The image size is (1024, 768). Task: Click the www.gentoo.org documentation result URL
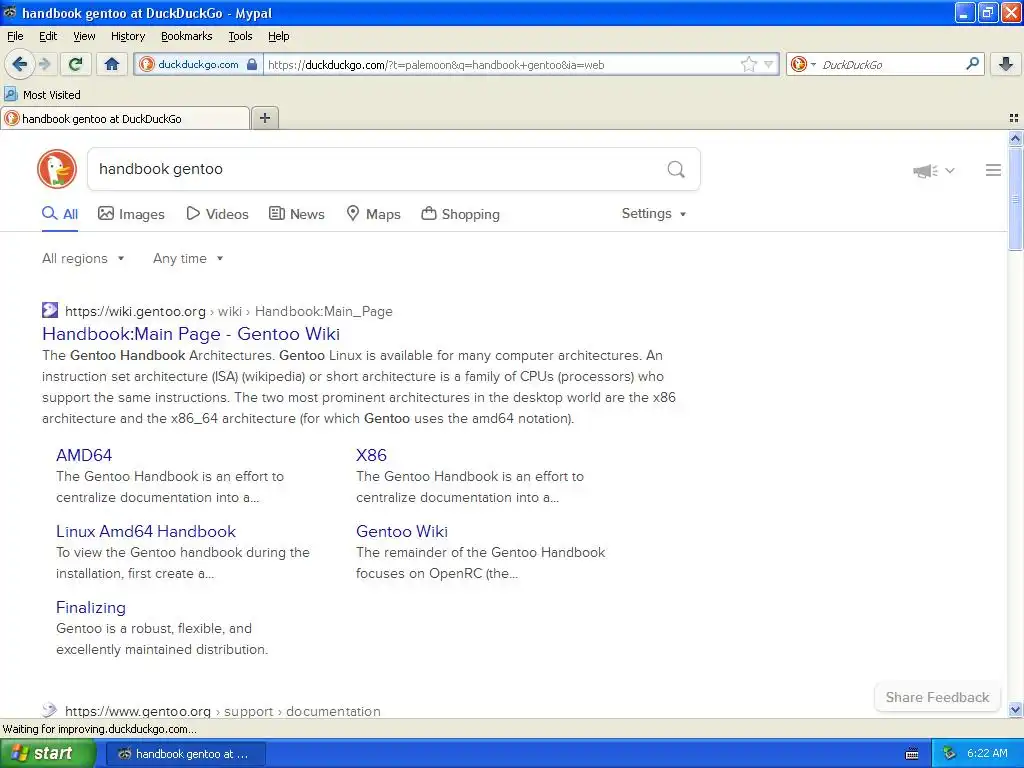[x=222, y=711]
